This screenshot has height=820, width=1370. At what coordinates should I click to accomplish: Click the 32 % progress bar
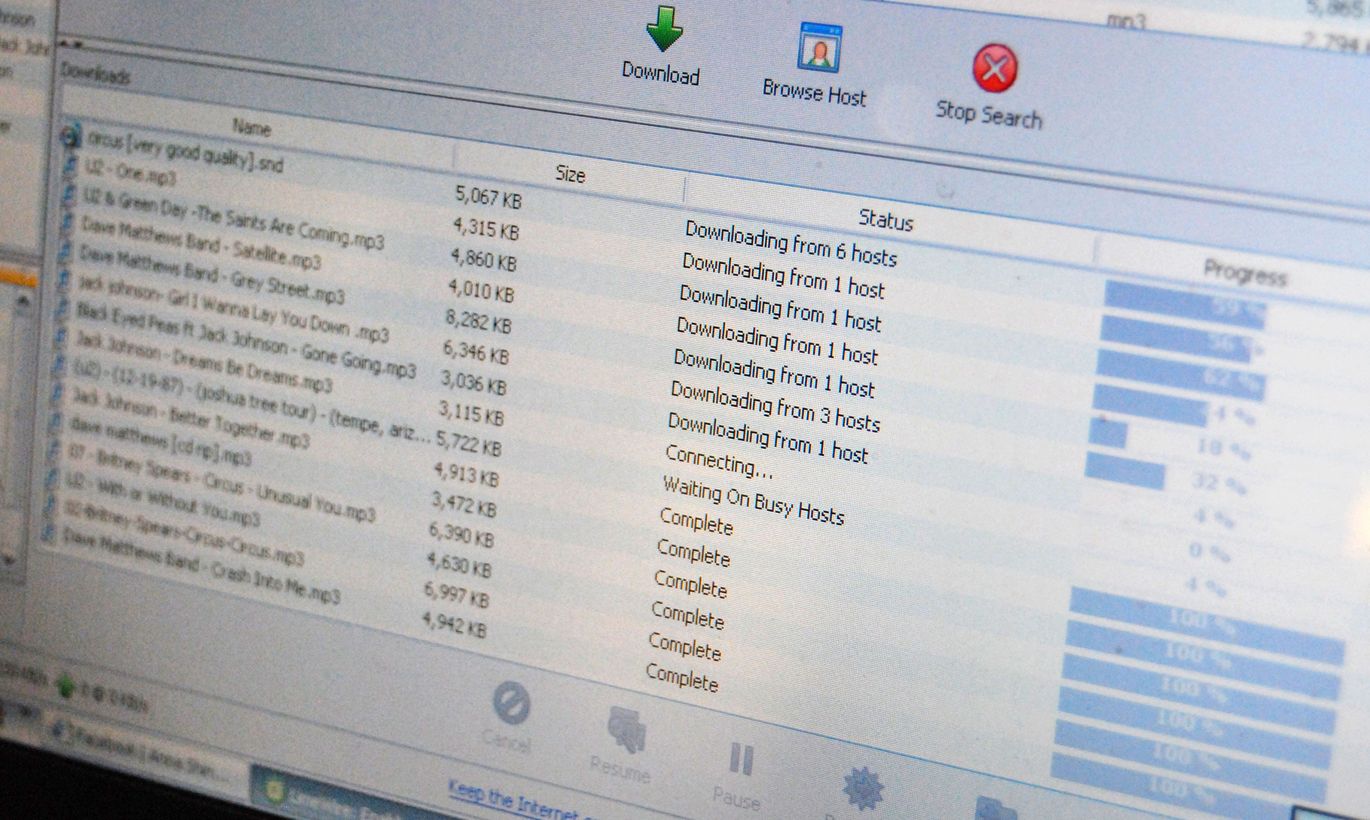coord(1125,471)
